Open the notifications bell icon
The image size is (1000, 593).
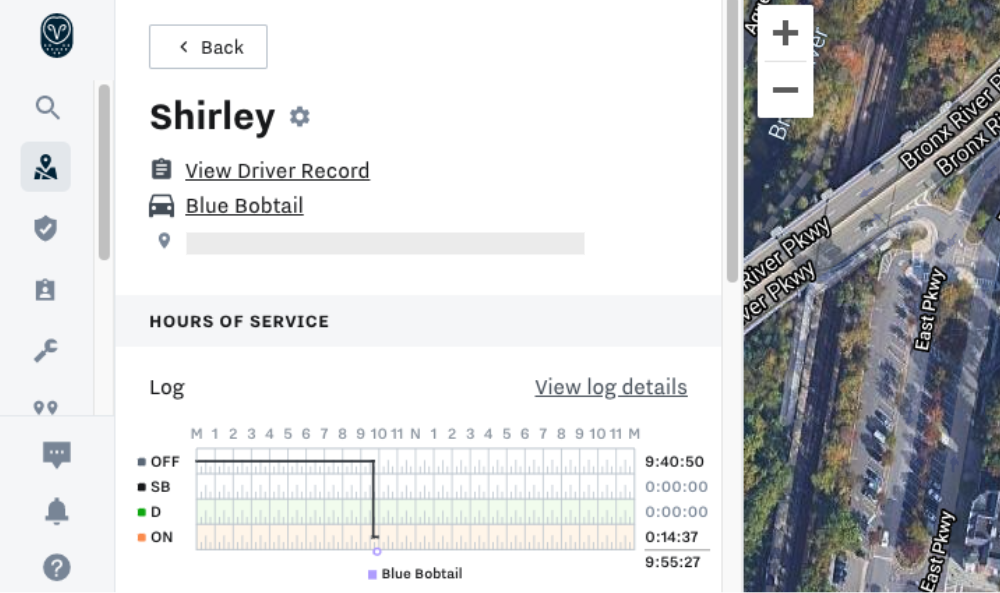56,511
